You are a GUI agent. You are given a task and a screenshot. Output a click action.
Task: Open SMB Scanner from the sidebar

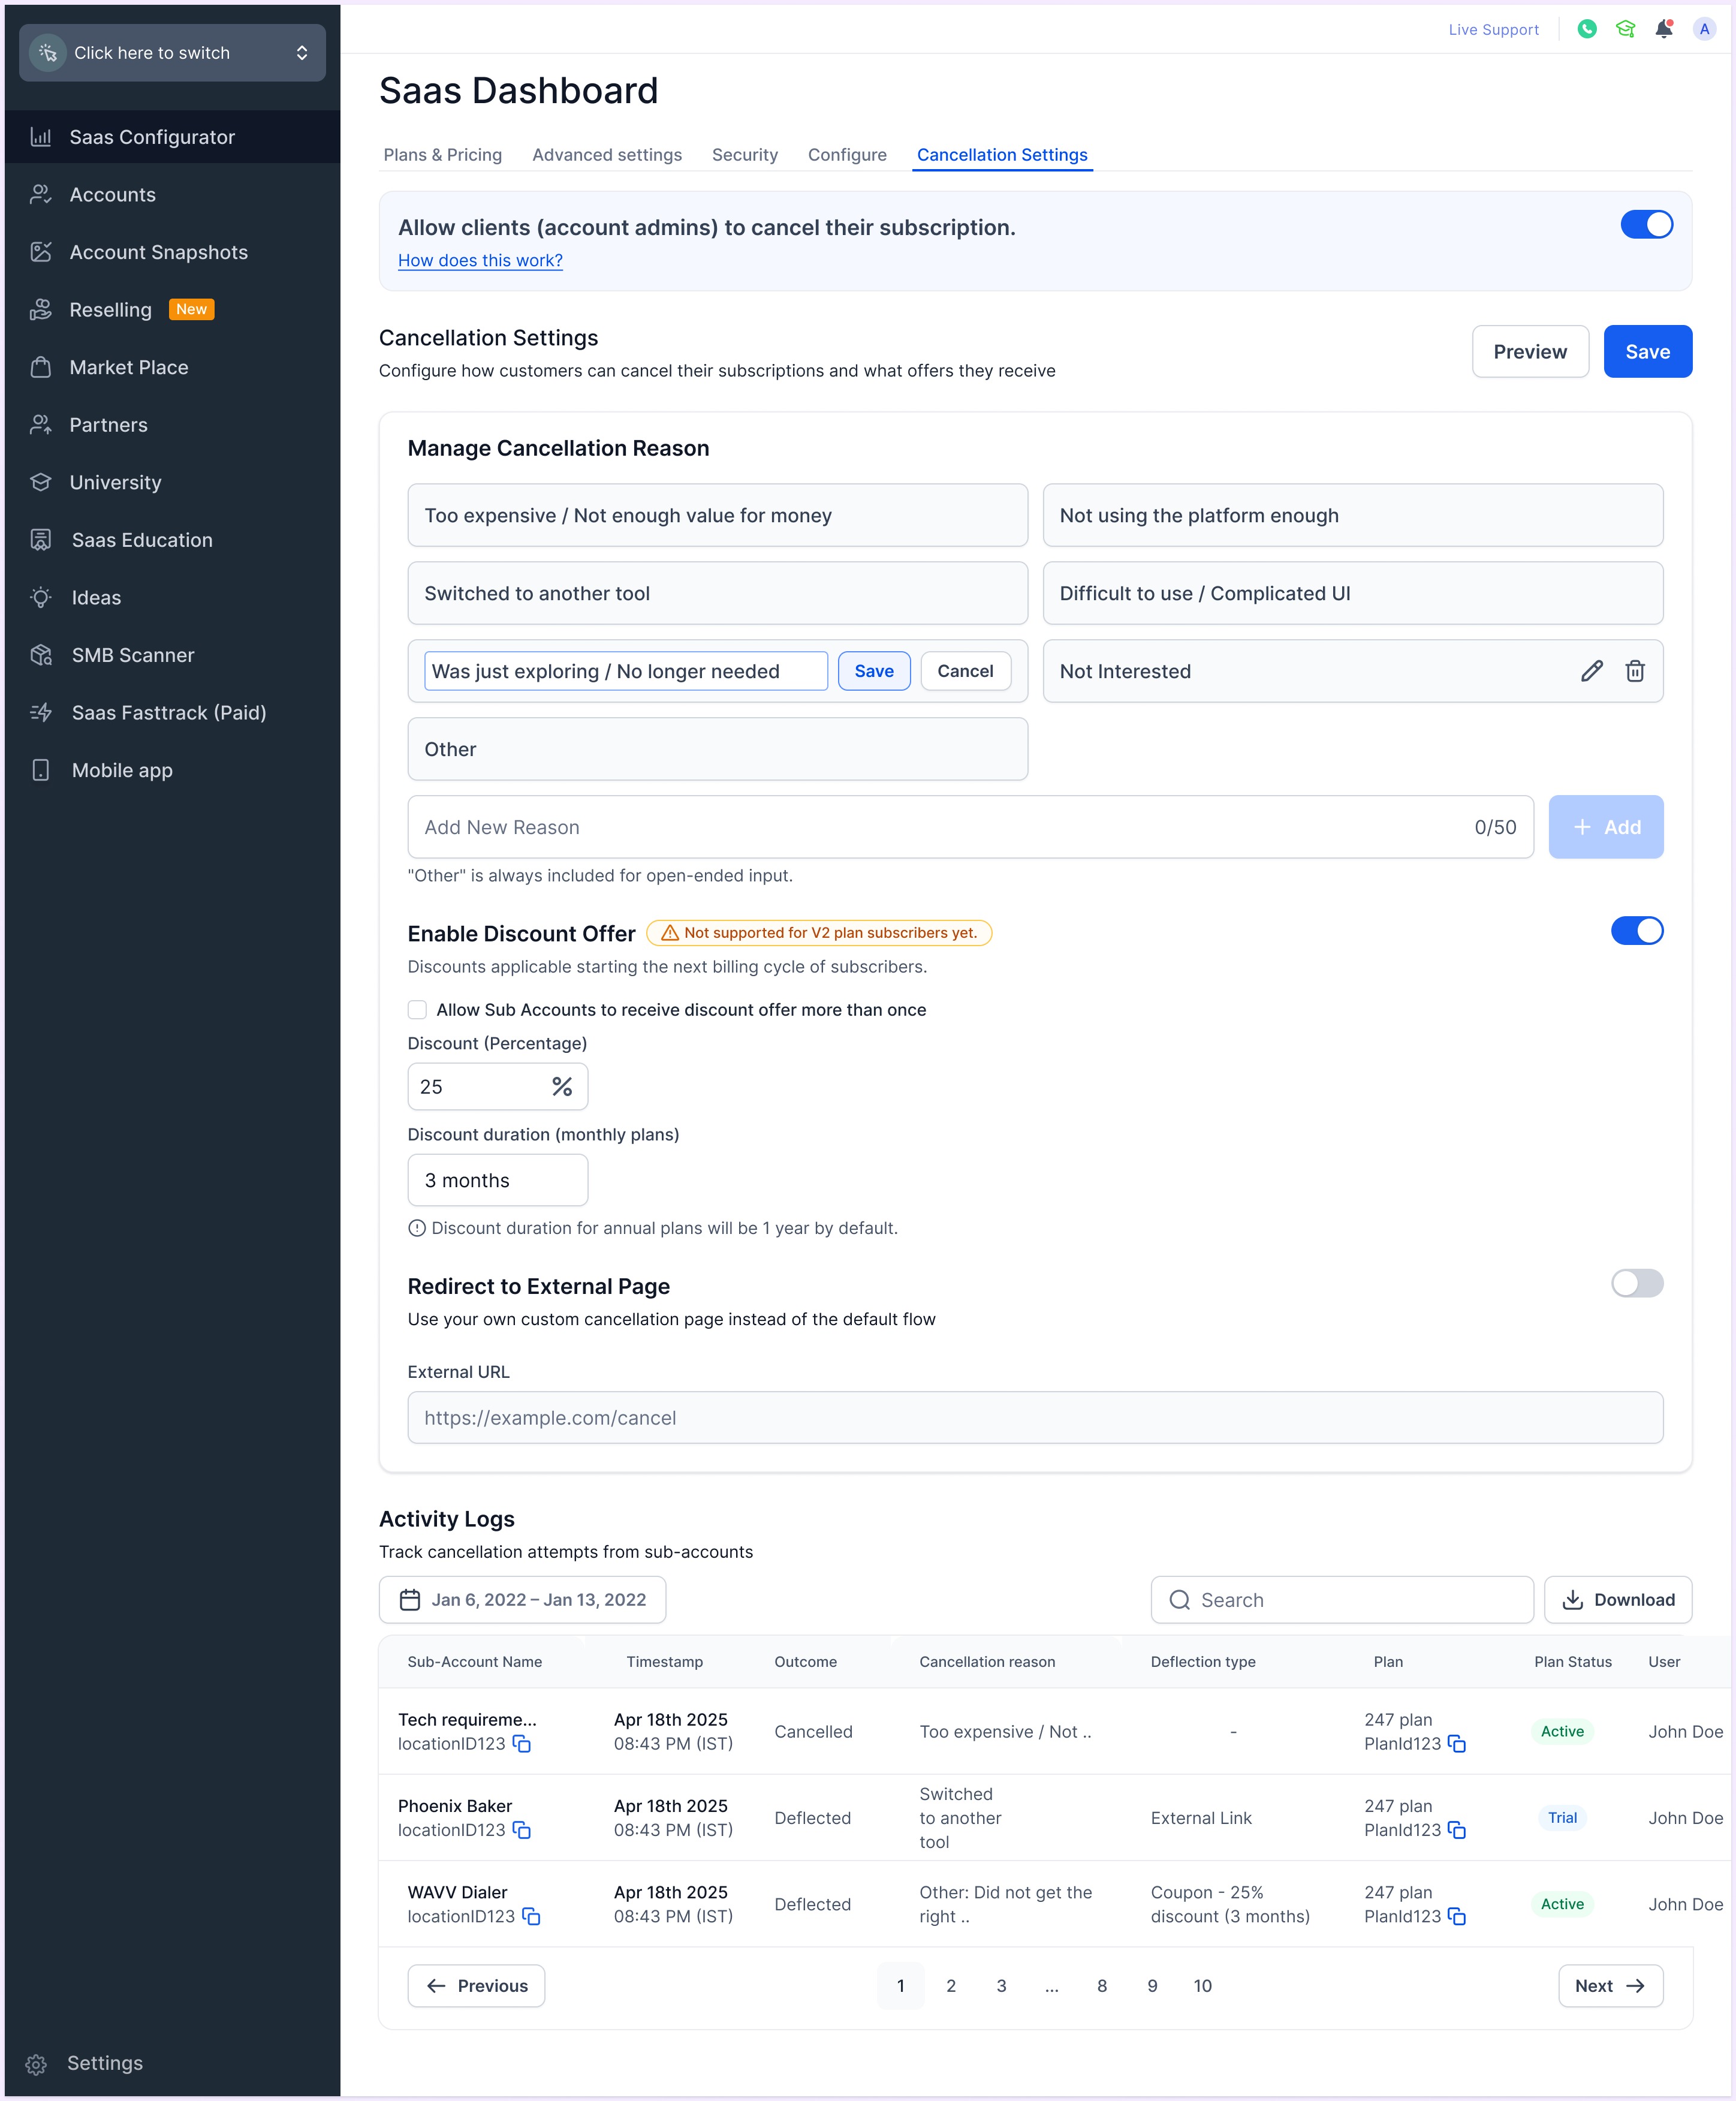click(x=132, y=655)
